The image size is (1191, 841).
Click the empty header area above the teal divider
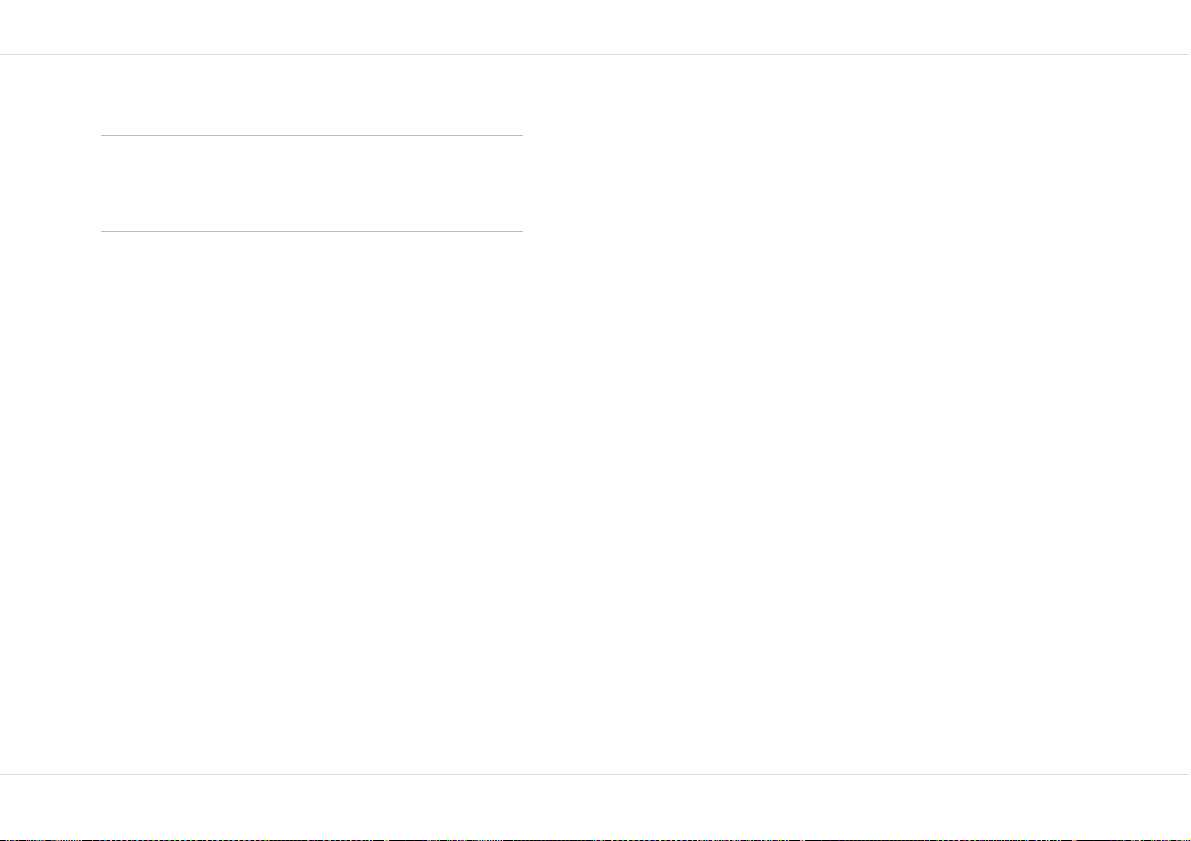tap(596, 27)
